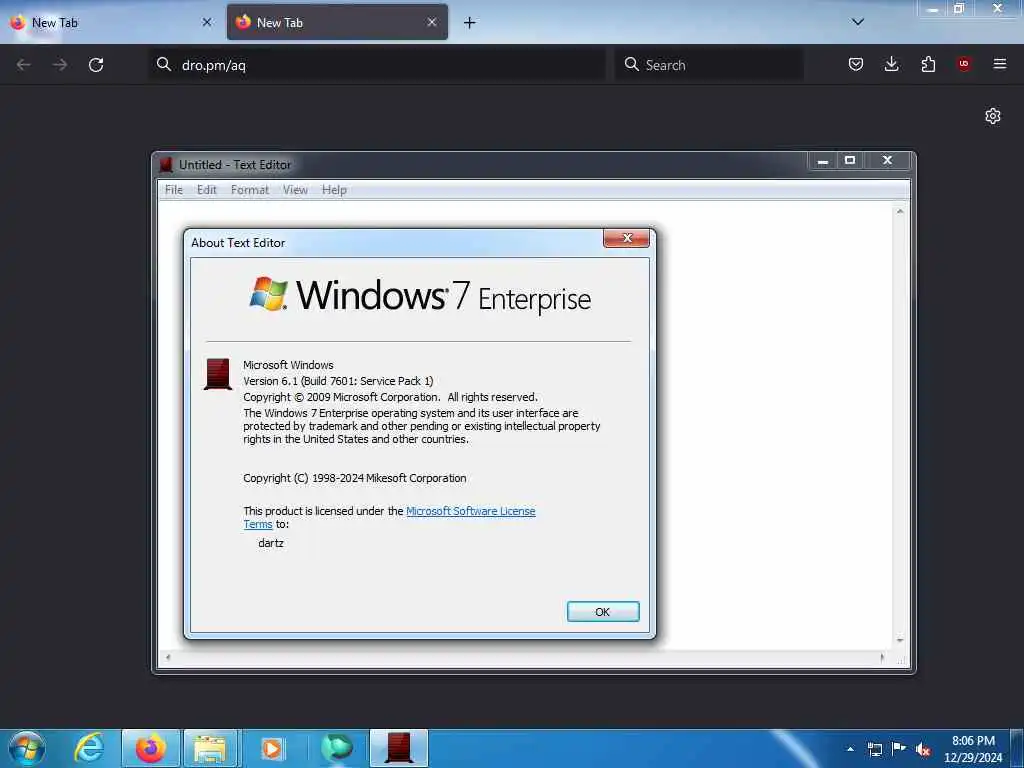The height and width of the screenshot is (768, 1024).
Task: Click the Firefox back arrow
Action: pos(24,65)
